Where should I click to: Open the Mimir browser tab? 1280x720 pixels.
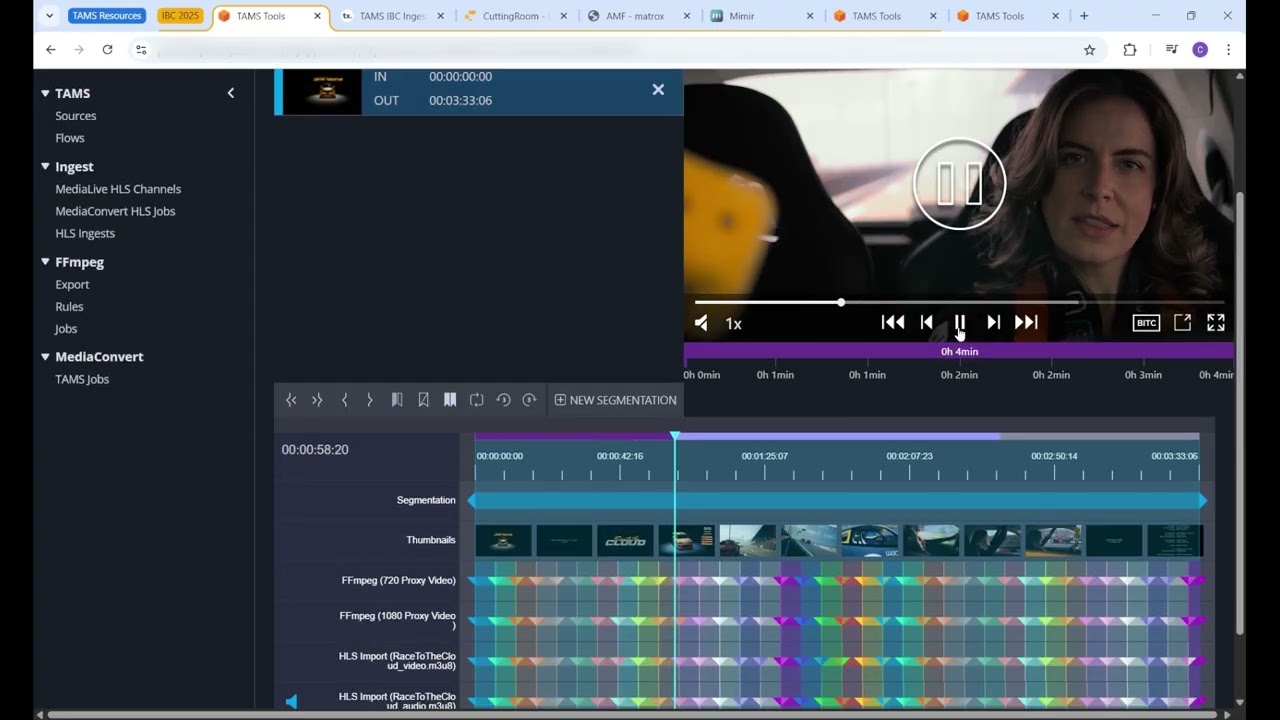click(x=741, y=16)
